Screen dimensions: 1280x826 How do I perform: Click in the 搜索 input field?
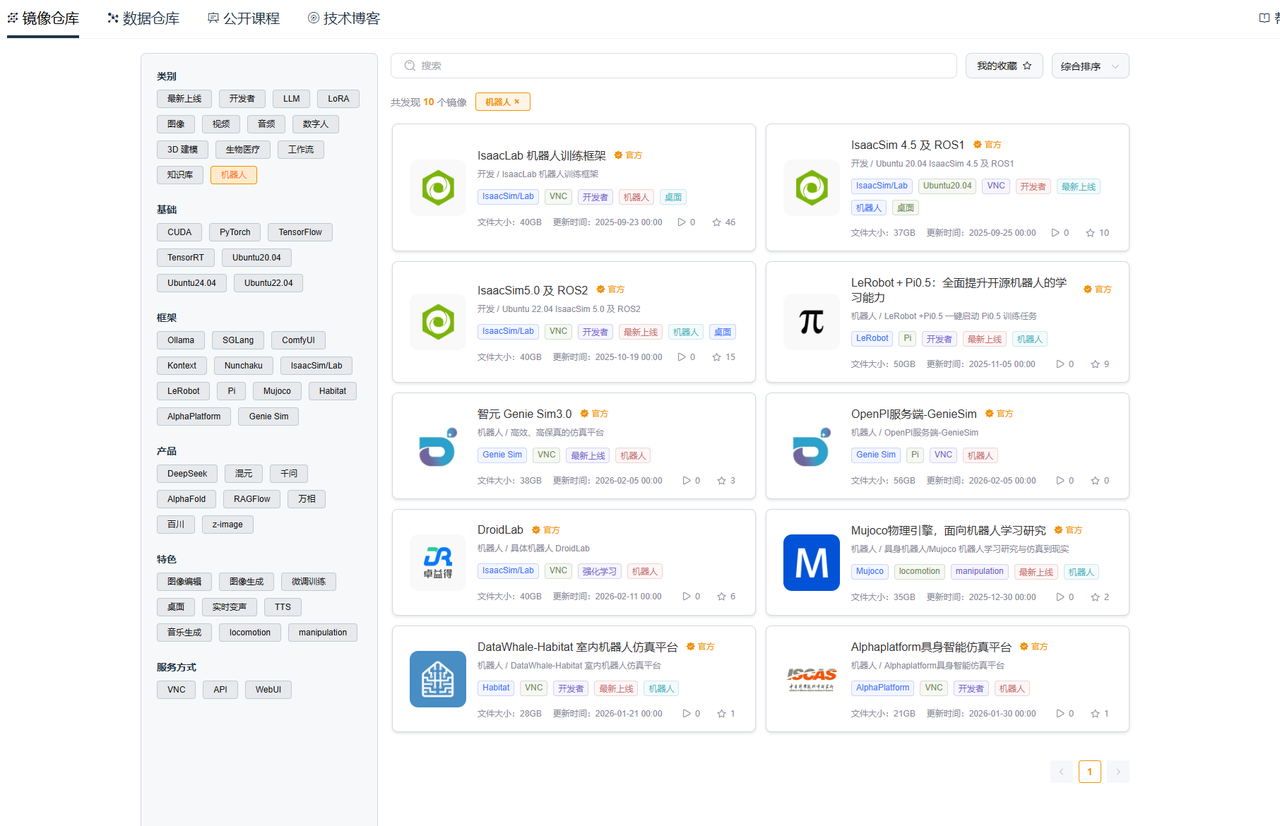point(674,66)
